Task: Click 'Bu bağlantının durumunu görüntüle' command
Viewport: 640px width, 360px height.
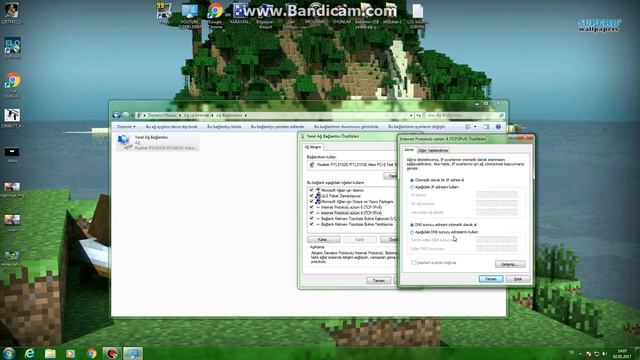Action: 346,127
